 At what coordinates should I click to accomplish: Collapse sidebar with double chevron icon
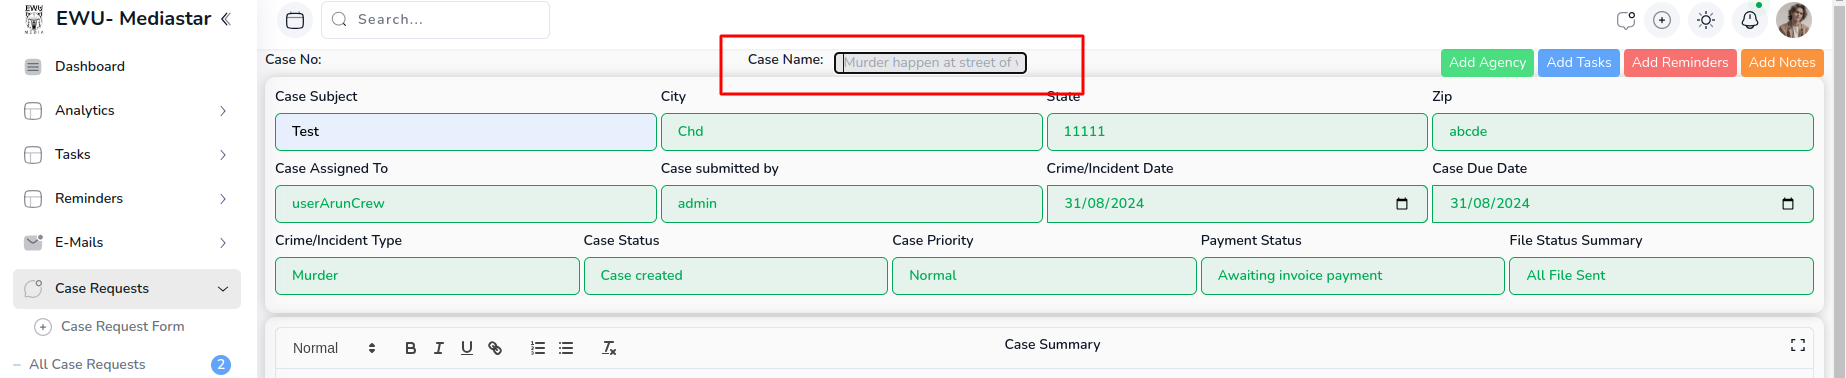tap(225, 19)
